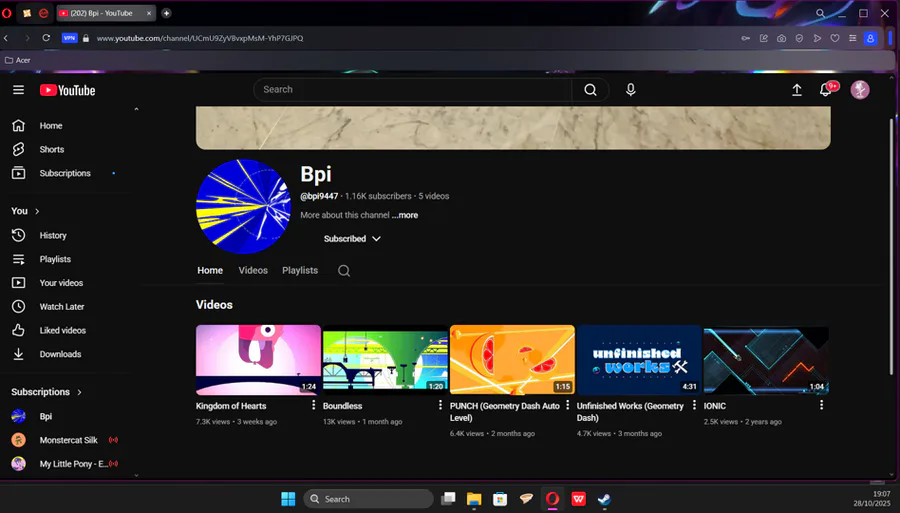Open the notifications bell
Image resolution: width=900 pixels, height=513 pixels.
[826, 90]
